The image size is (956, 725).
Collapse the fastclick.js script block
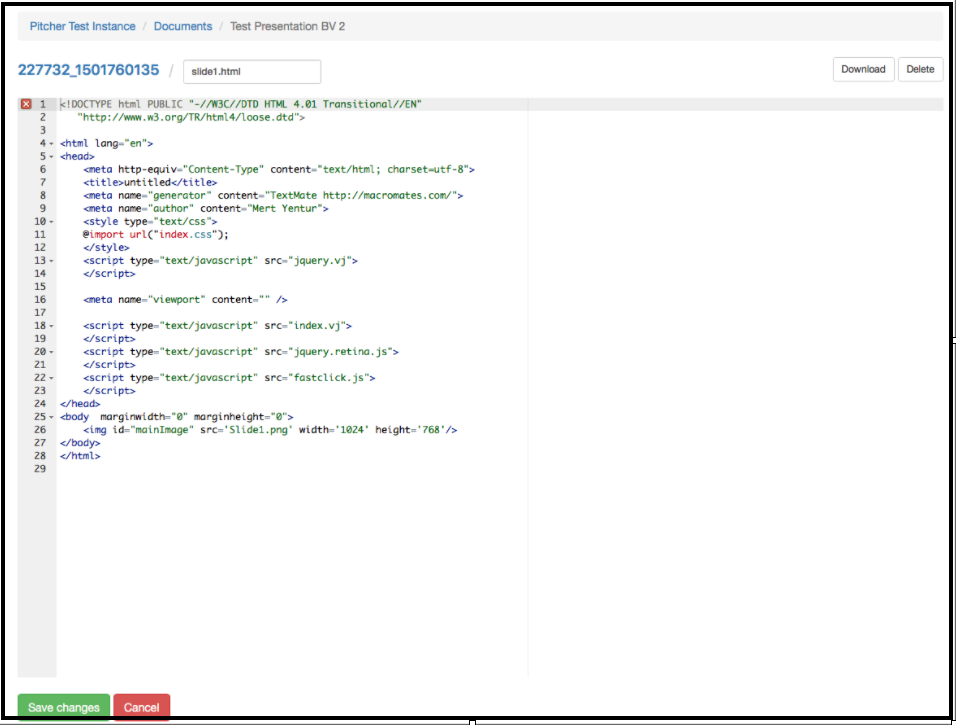tap(51, 377)
